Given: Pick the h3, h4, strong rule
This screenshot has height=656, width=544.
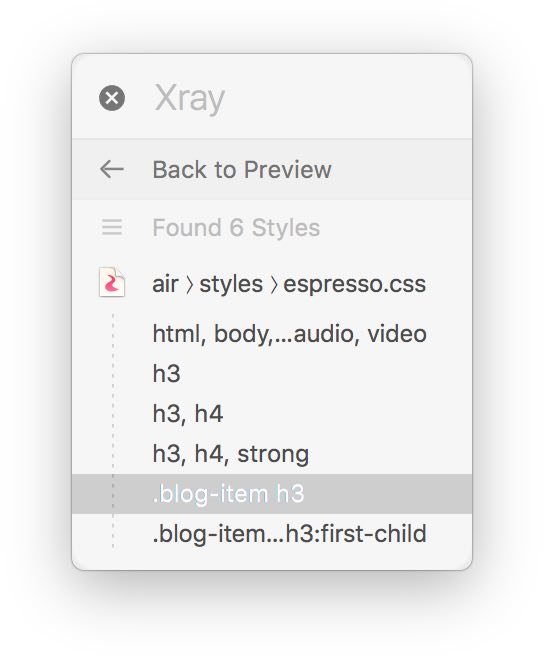Looking at the screenshot, I should click(272, 454).
